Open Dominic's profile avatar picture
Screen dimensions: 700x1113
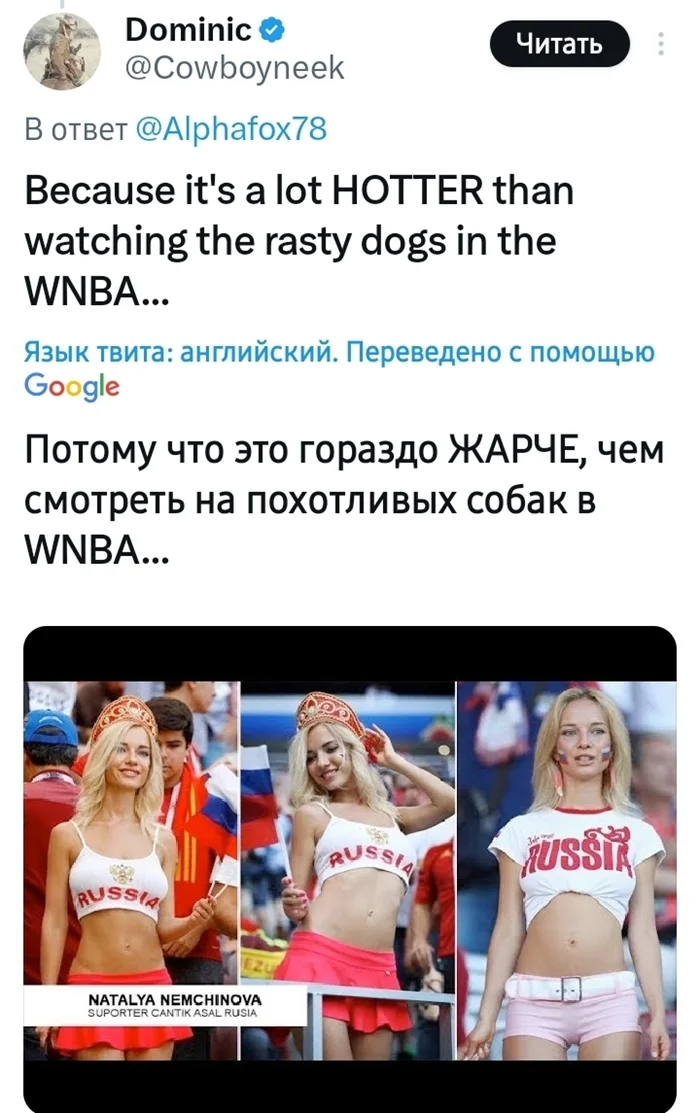[62, 51]
